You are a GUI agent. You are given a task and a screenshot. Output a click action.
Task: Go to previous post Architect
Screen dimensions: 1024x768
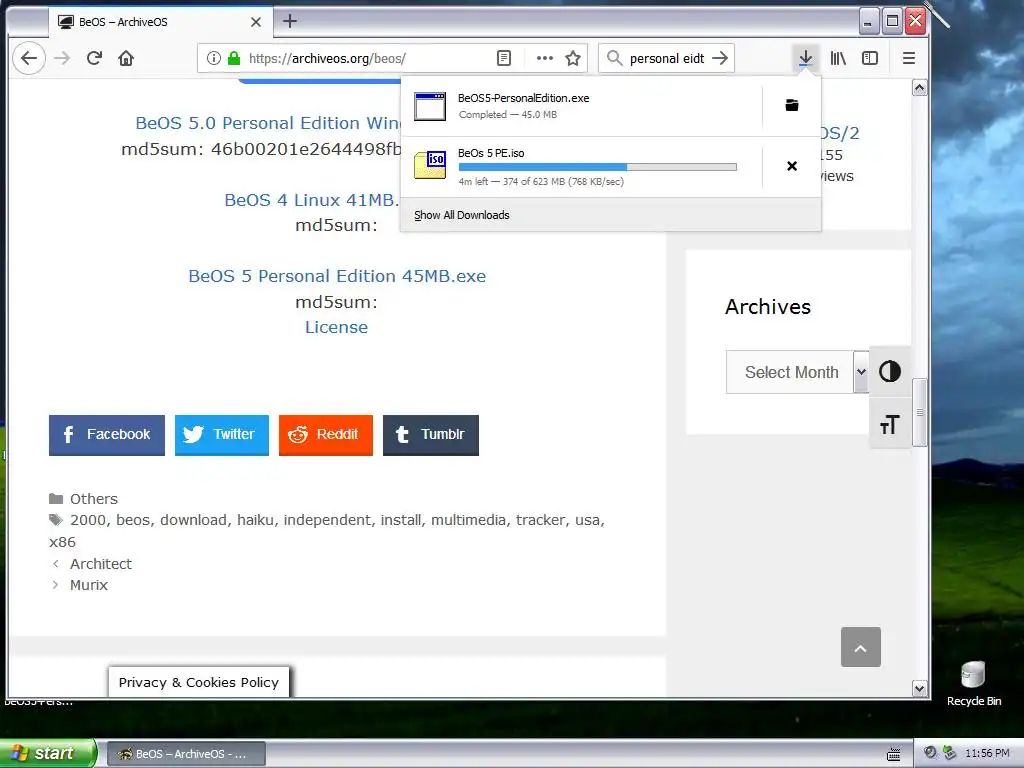(101, 564)
